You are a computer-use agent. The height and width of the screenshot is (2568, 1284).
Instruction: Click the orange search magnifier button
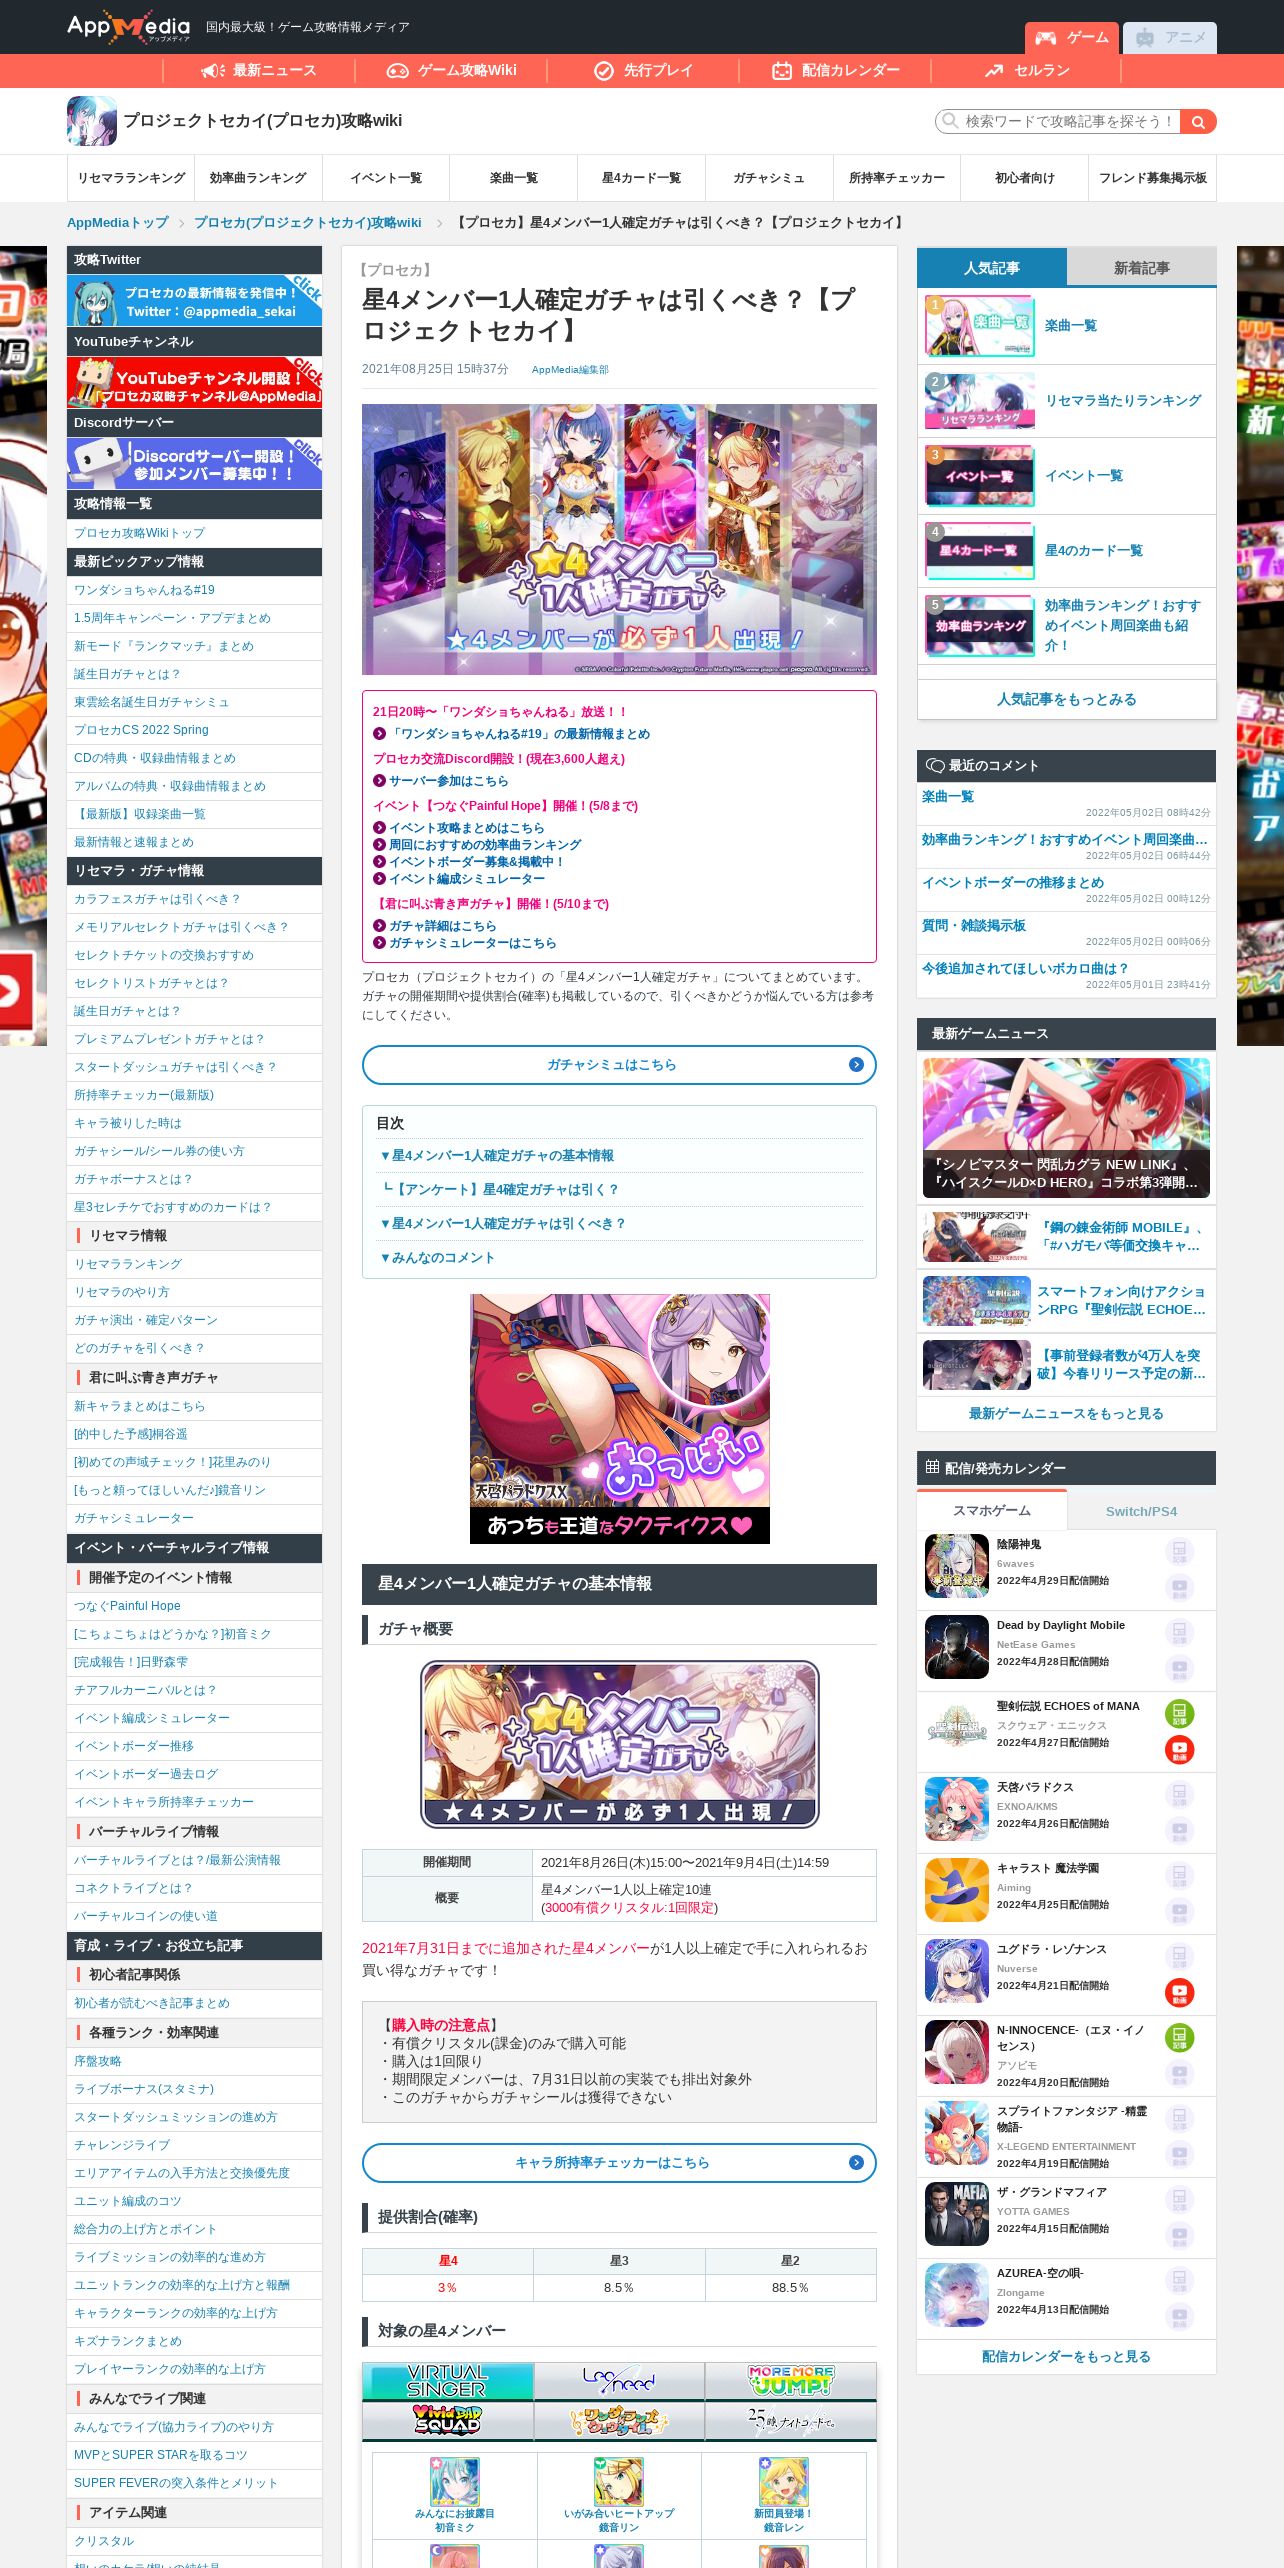1198,121
